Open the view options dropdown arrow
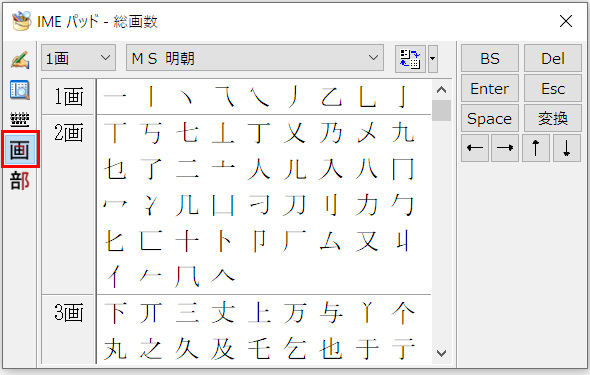590x375 pixels. (433, 59)
